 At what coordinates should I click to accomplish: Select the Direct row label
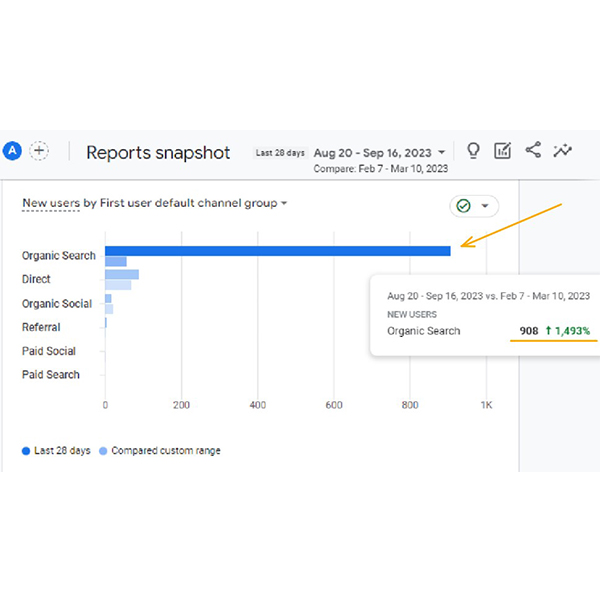point(36,279)
